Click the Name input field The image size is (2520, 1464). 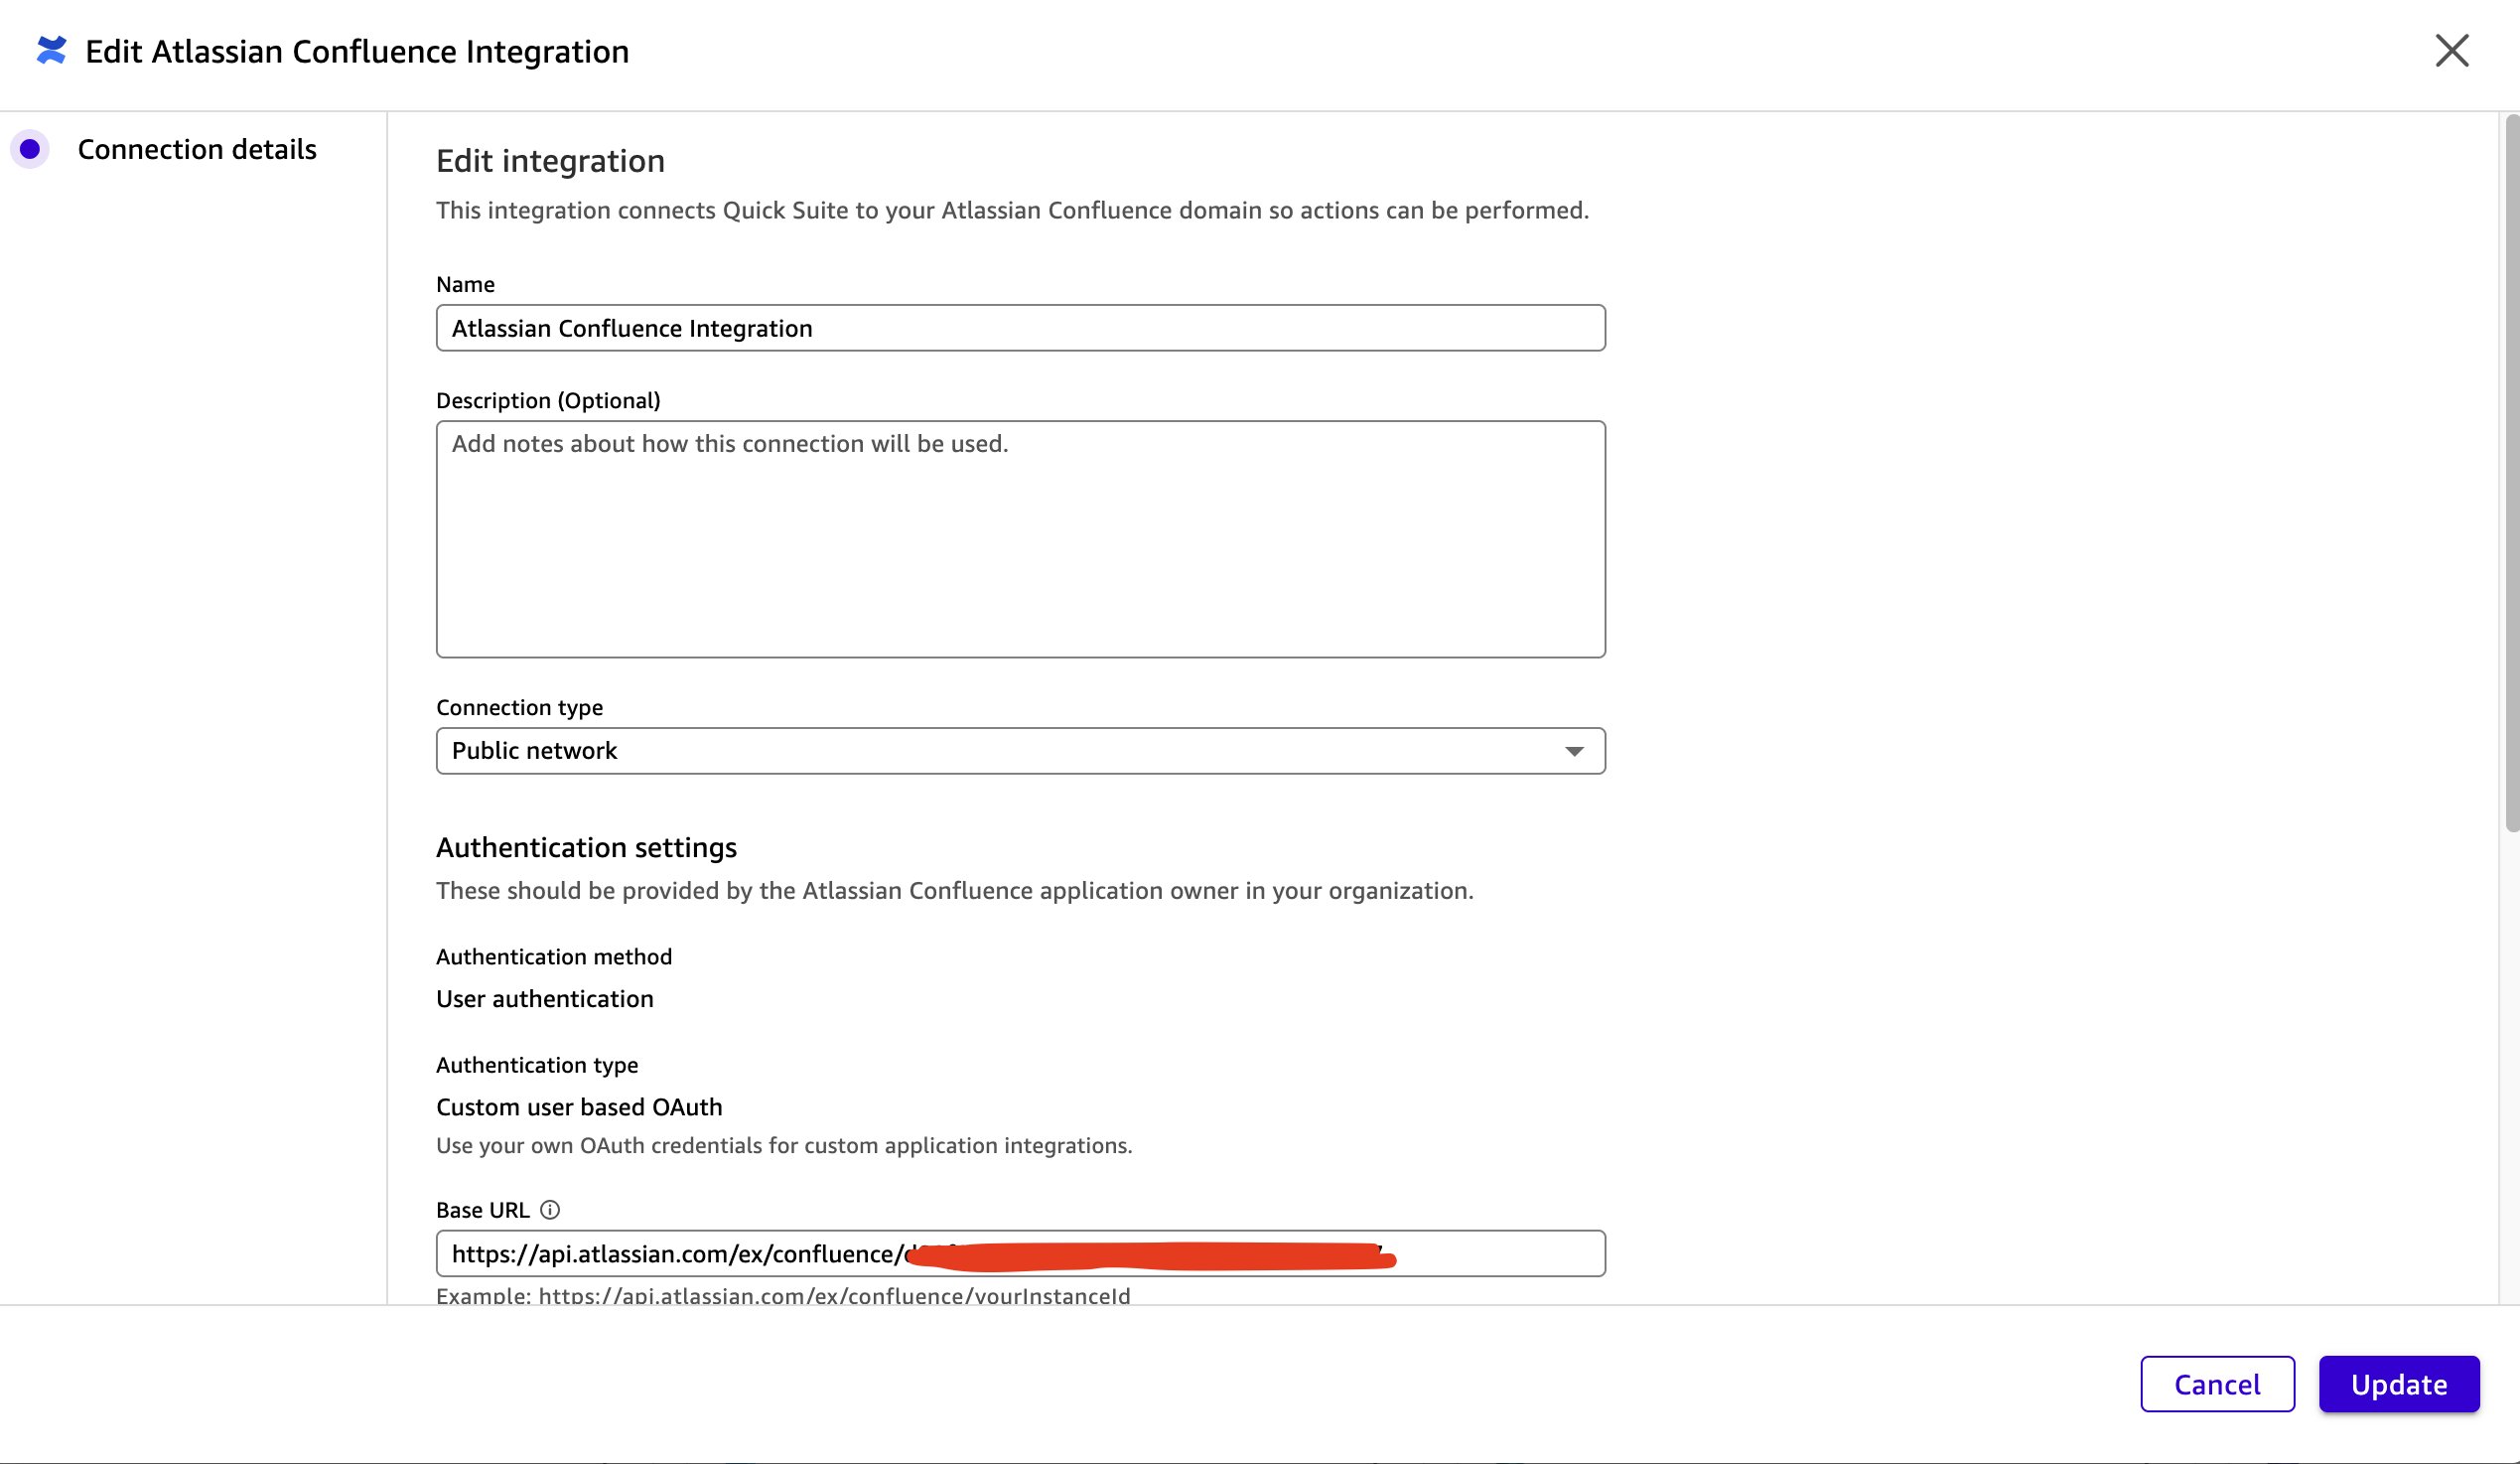click(x=1020, y=327)
